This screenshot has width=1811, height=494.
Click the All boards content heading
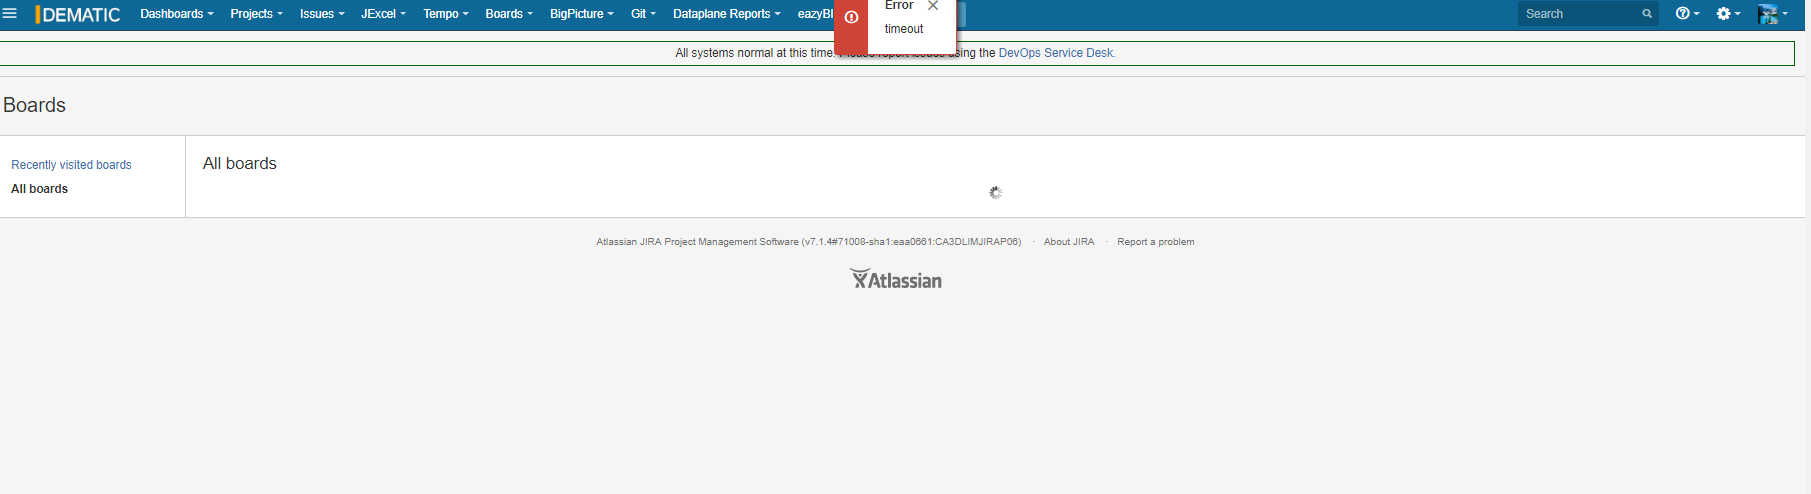240,163
